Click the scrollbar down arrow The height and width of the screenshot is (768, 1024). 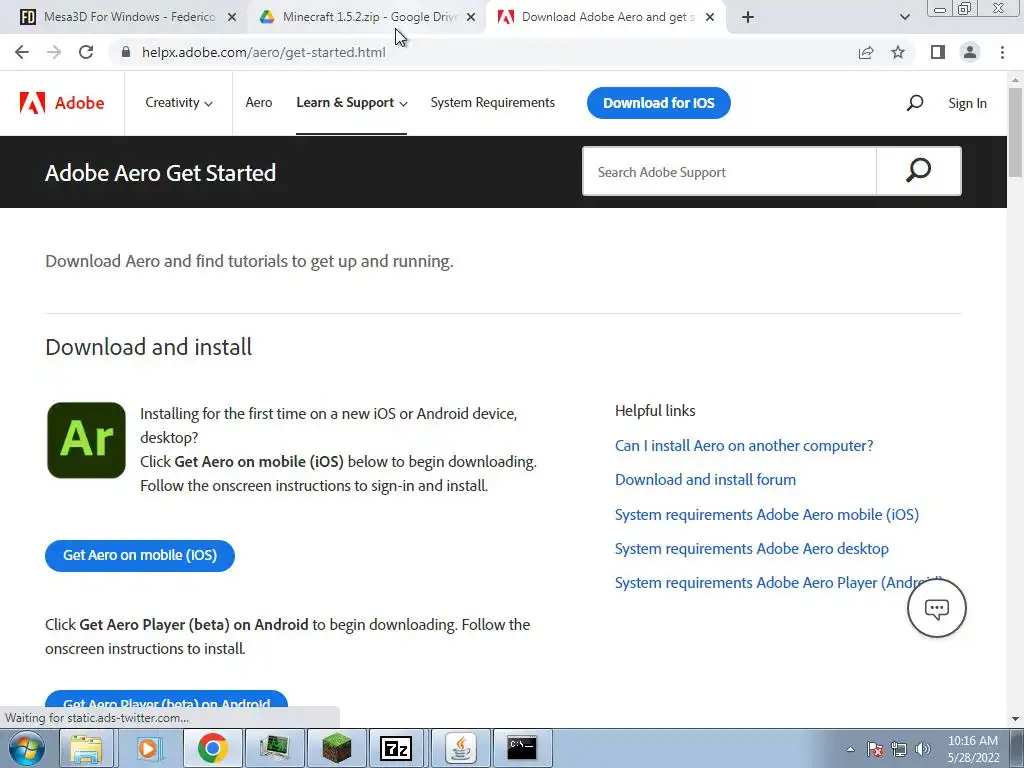[1015, 719]
